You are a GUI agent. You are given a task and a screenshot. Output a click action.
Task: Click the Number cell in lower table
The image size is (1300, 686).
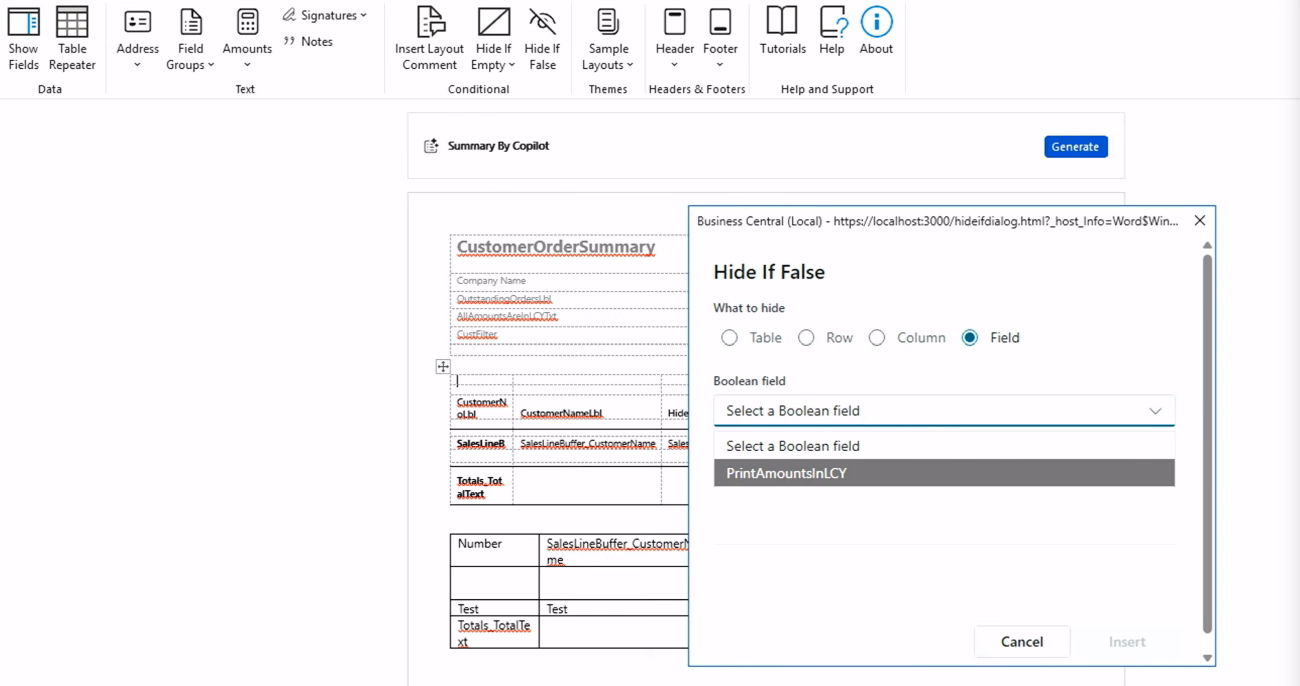pyautogui.click(x=494, y=550)
